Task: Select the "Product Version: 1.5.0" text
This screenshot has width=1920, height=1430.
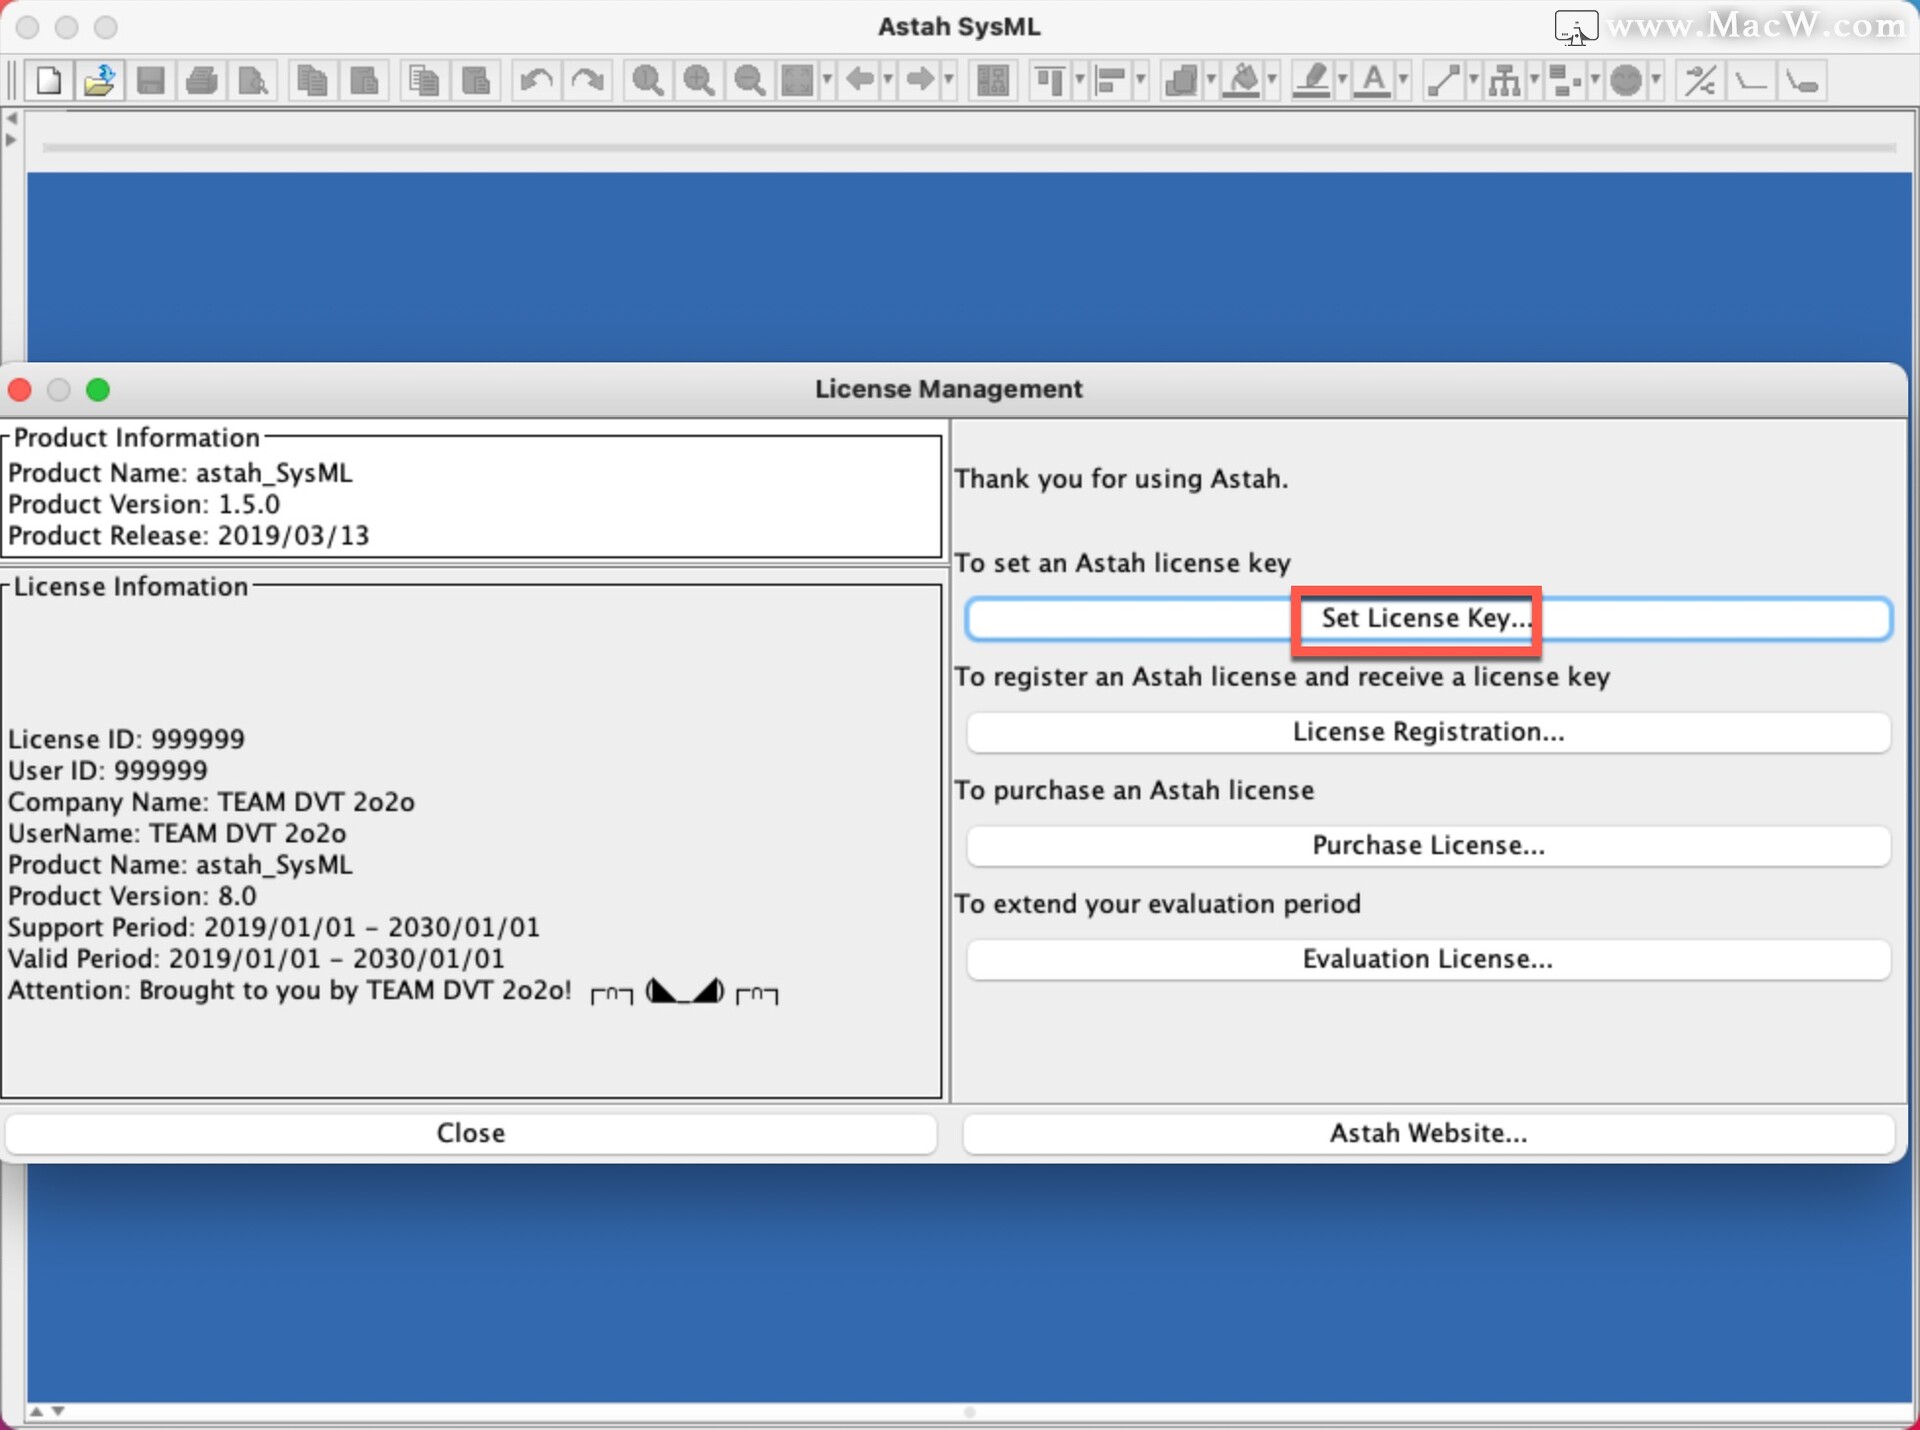Action: pos(144,504)
